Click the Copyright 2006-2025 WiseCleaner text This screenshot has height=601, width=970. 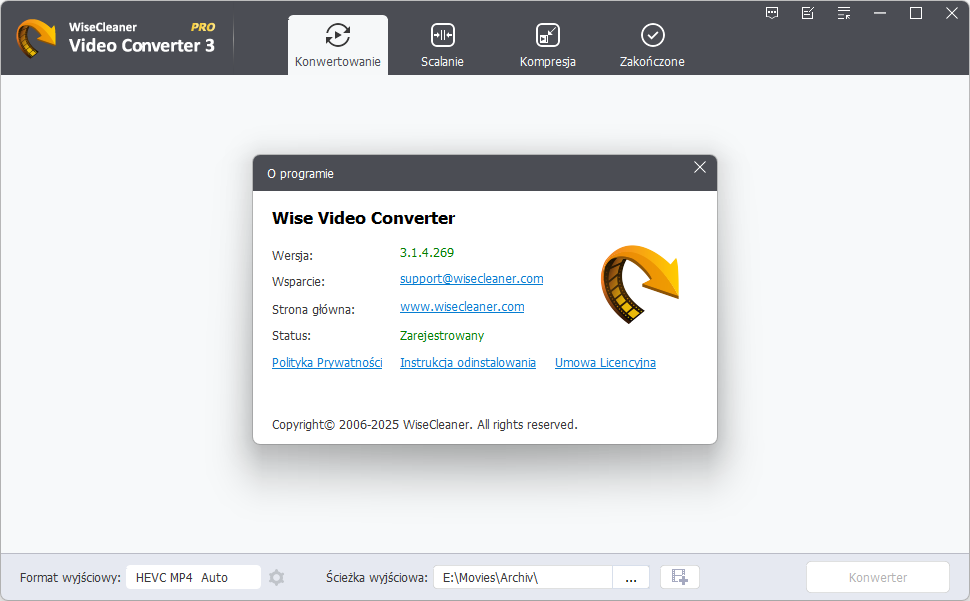pyautogui.click(x=424, y=425)
